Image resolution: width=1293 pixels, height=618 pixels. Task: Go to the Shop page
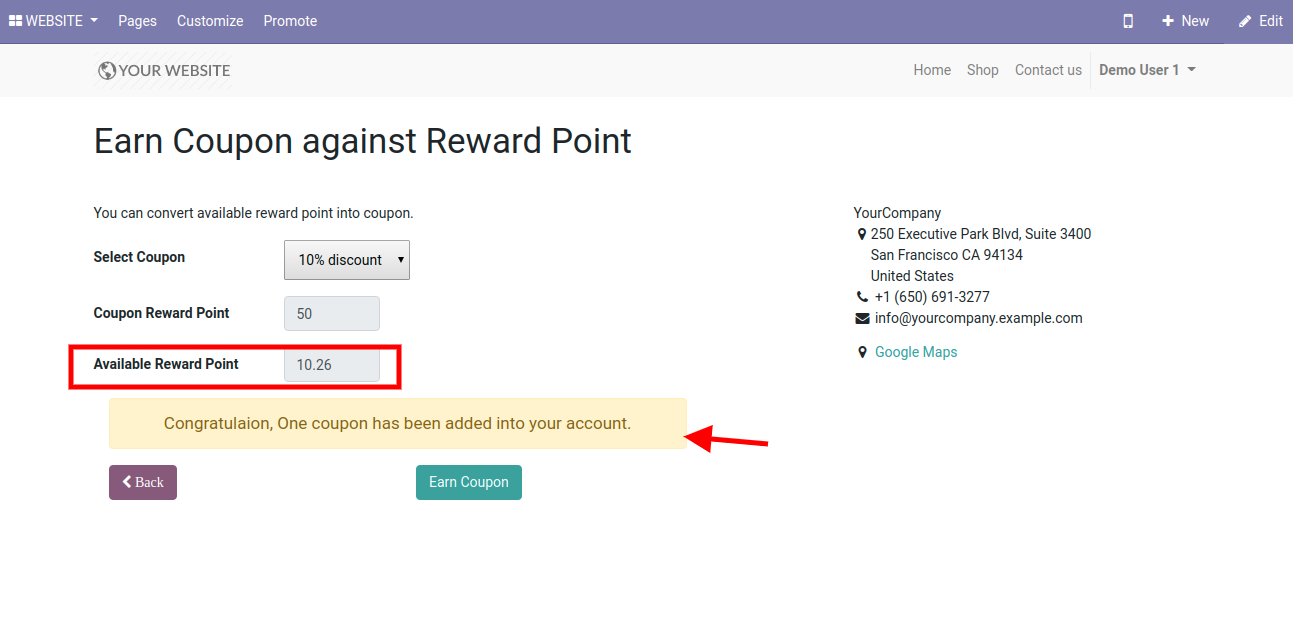tap(983, 70)
